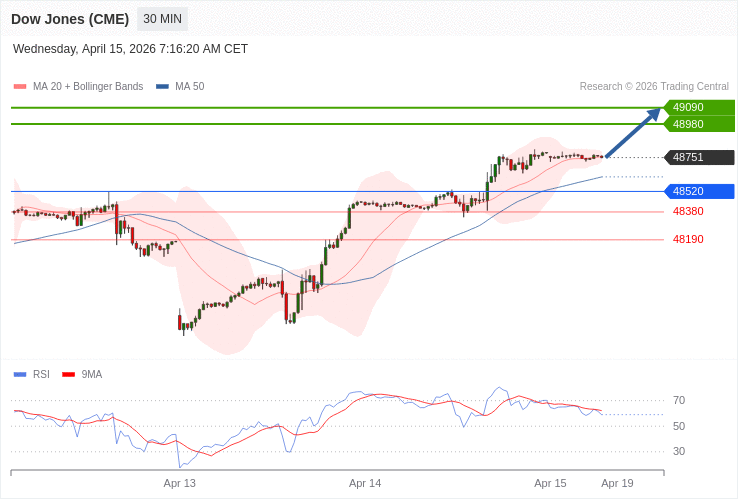Open the Research © 2026 Trading Central link
The width and height of the screenshot is (738, 500).
(x=654, y=87)
